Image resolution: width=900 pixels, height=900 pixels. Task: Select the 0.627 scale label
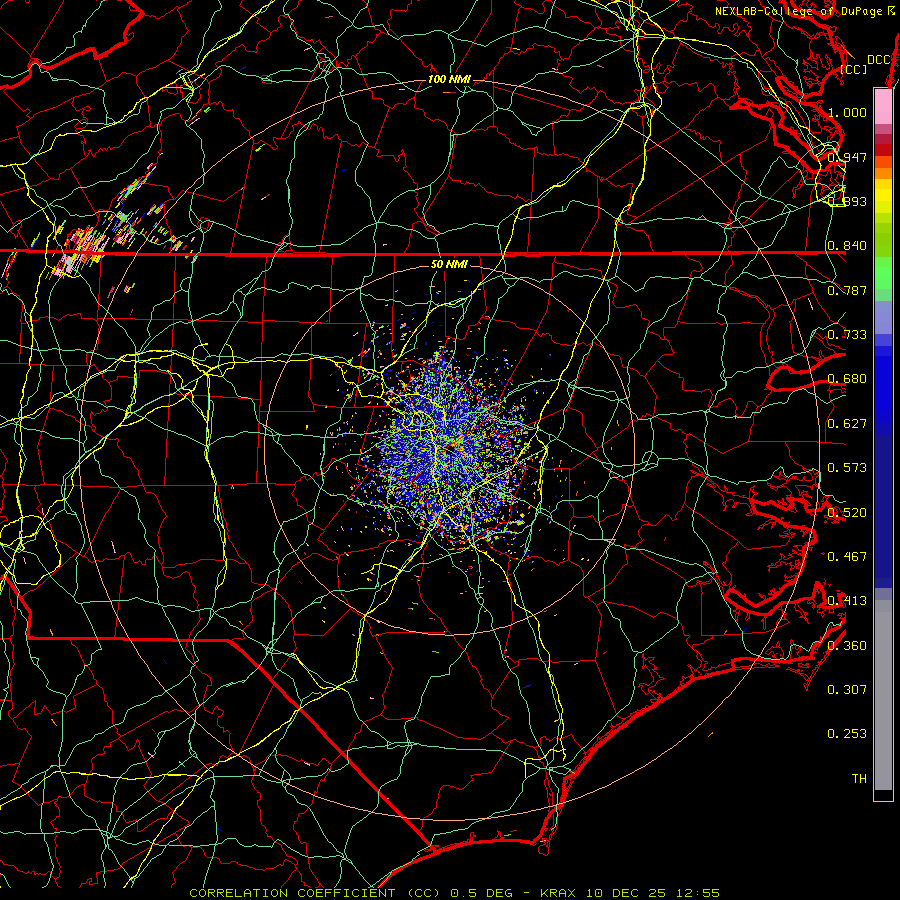point(847,424)
